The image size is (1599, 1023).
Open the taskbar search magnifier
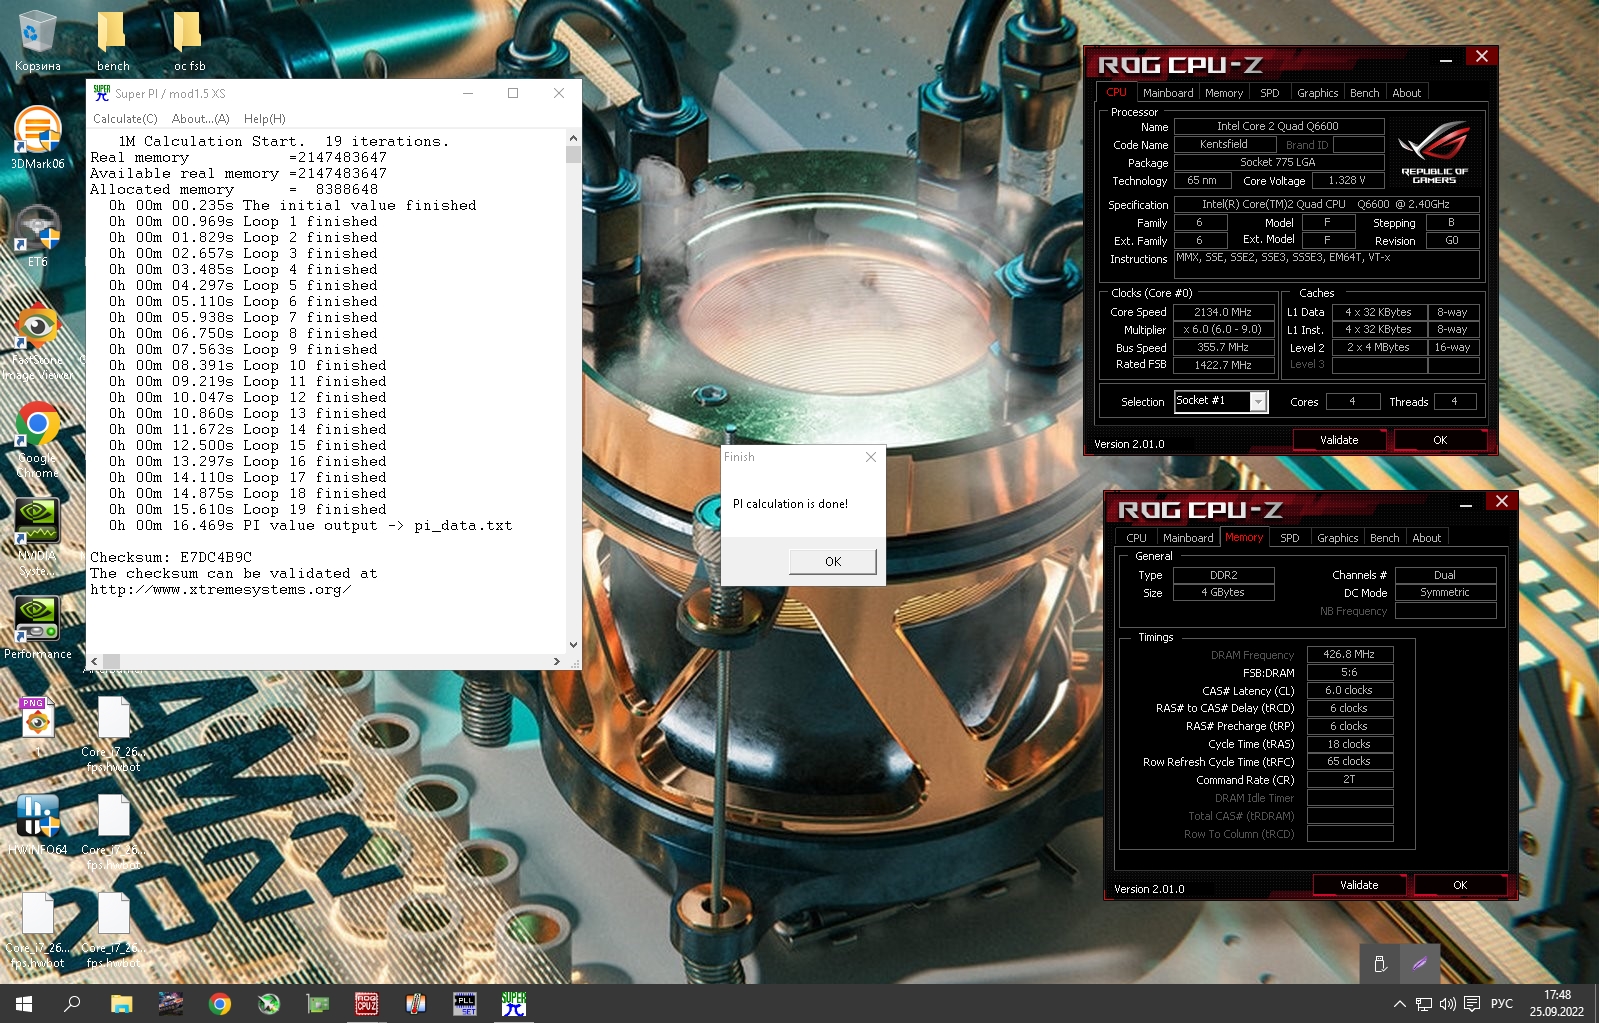click(72, 1003)
